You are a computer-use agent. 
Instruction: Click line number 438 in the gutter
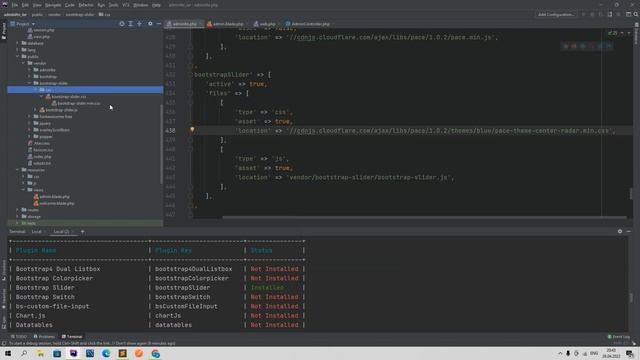click(170, 131)
